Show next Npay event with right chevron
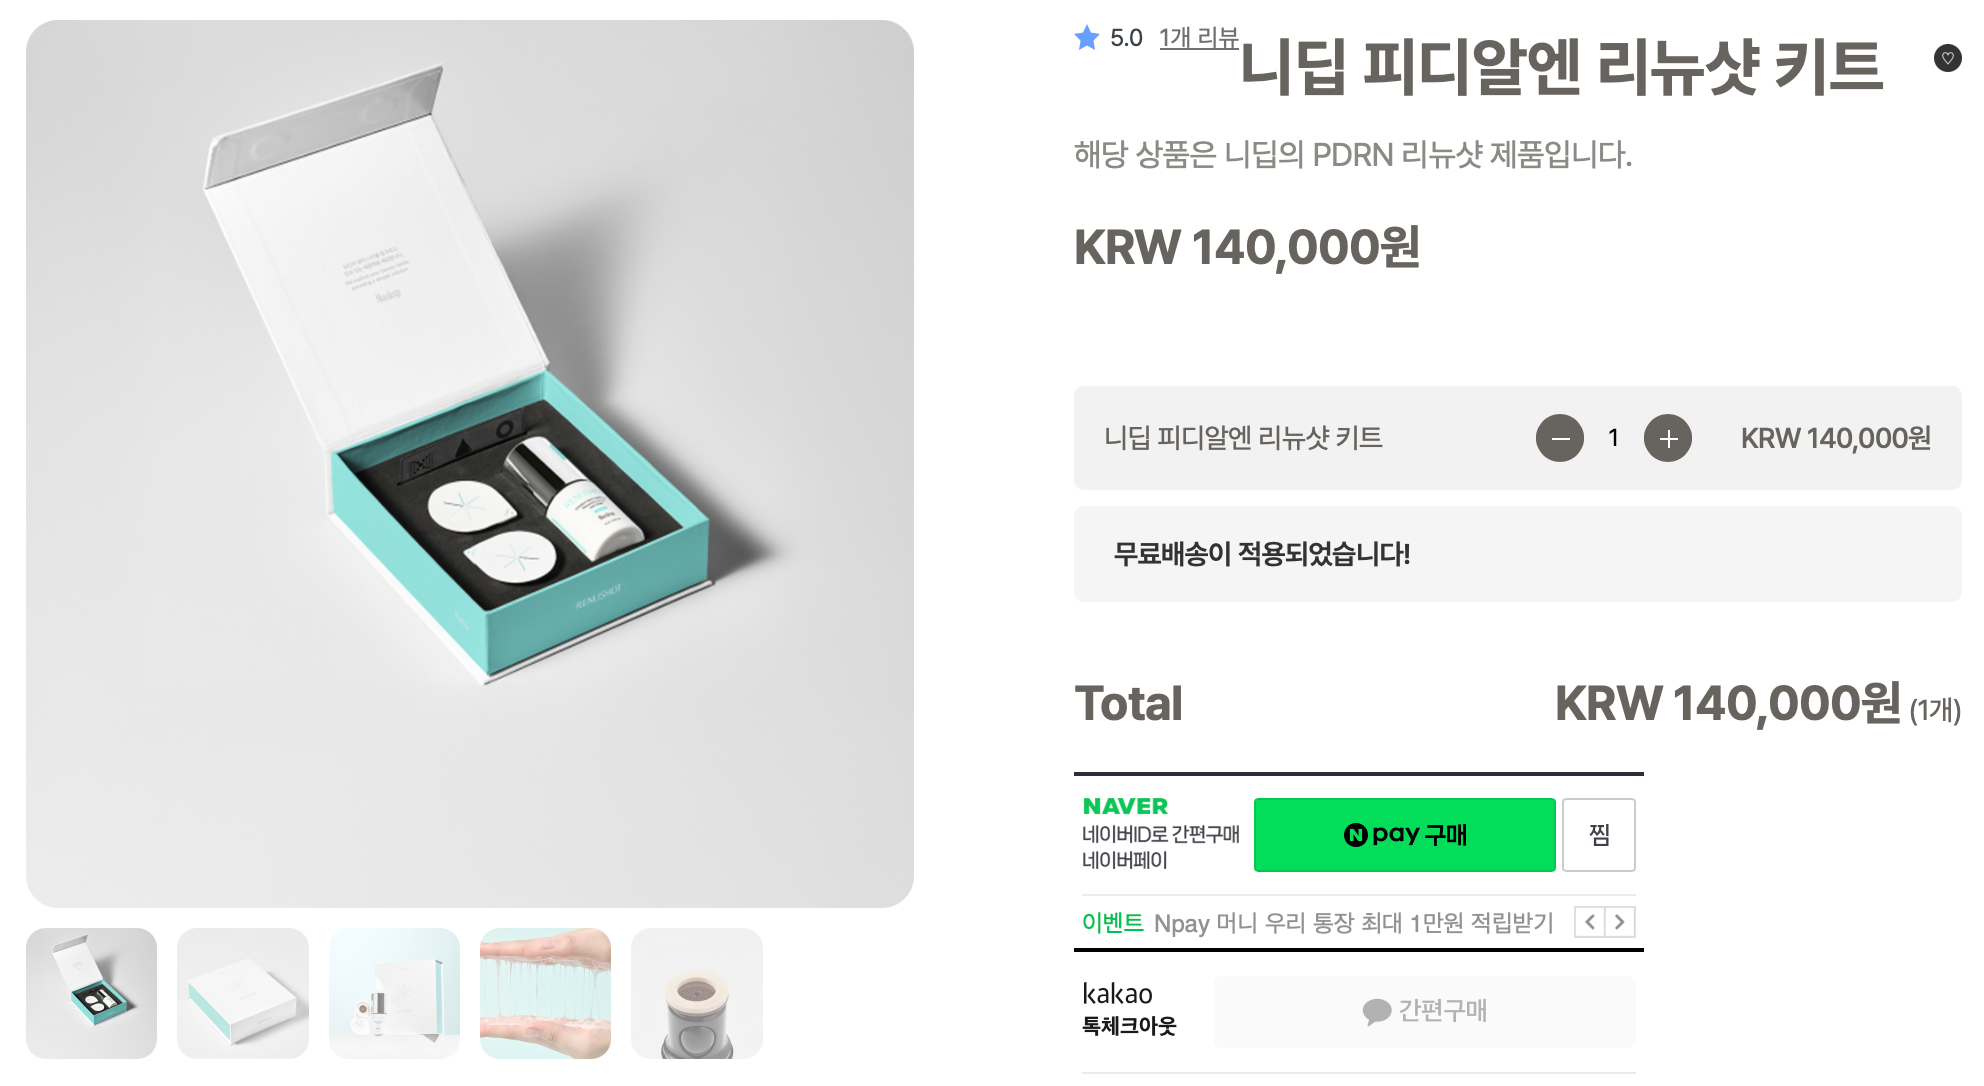 (1620, 921)
